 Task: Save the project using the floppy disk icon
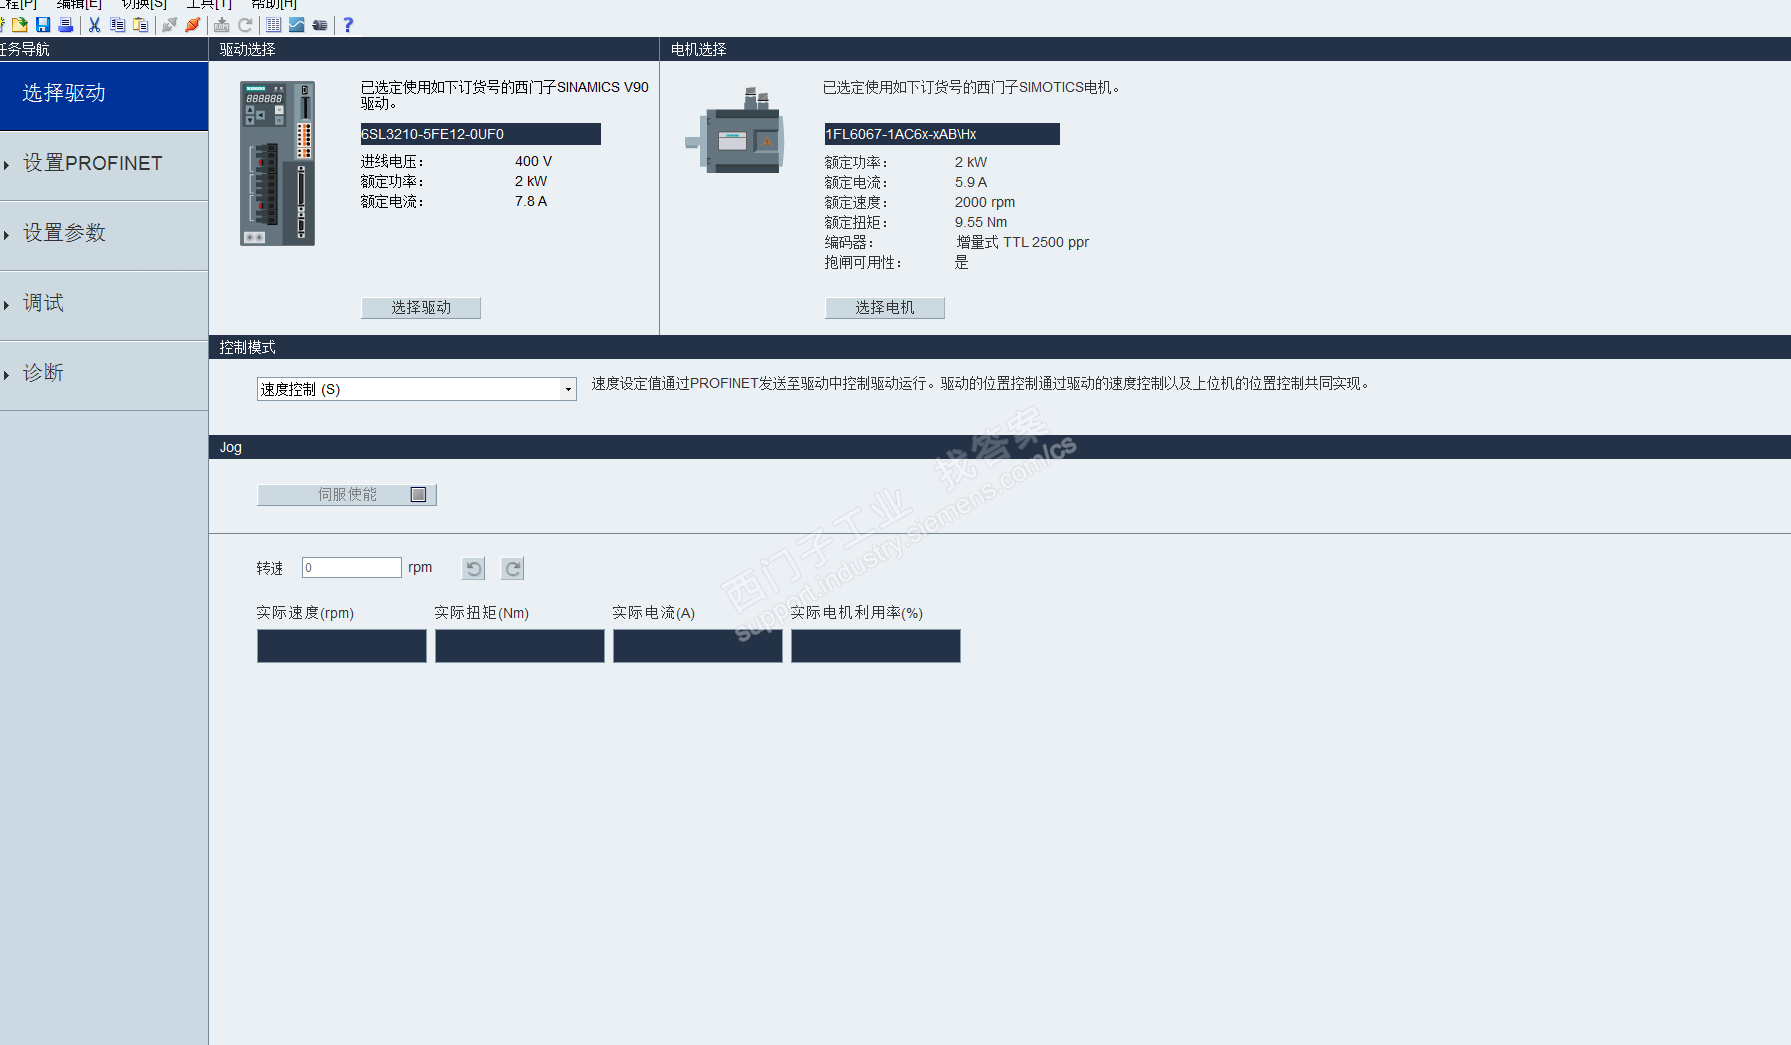pyautogui.click(x=43, y=25)
